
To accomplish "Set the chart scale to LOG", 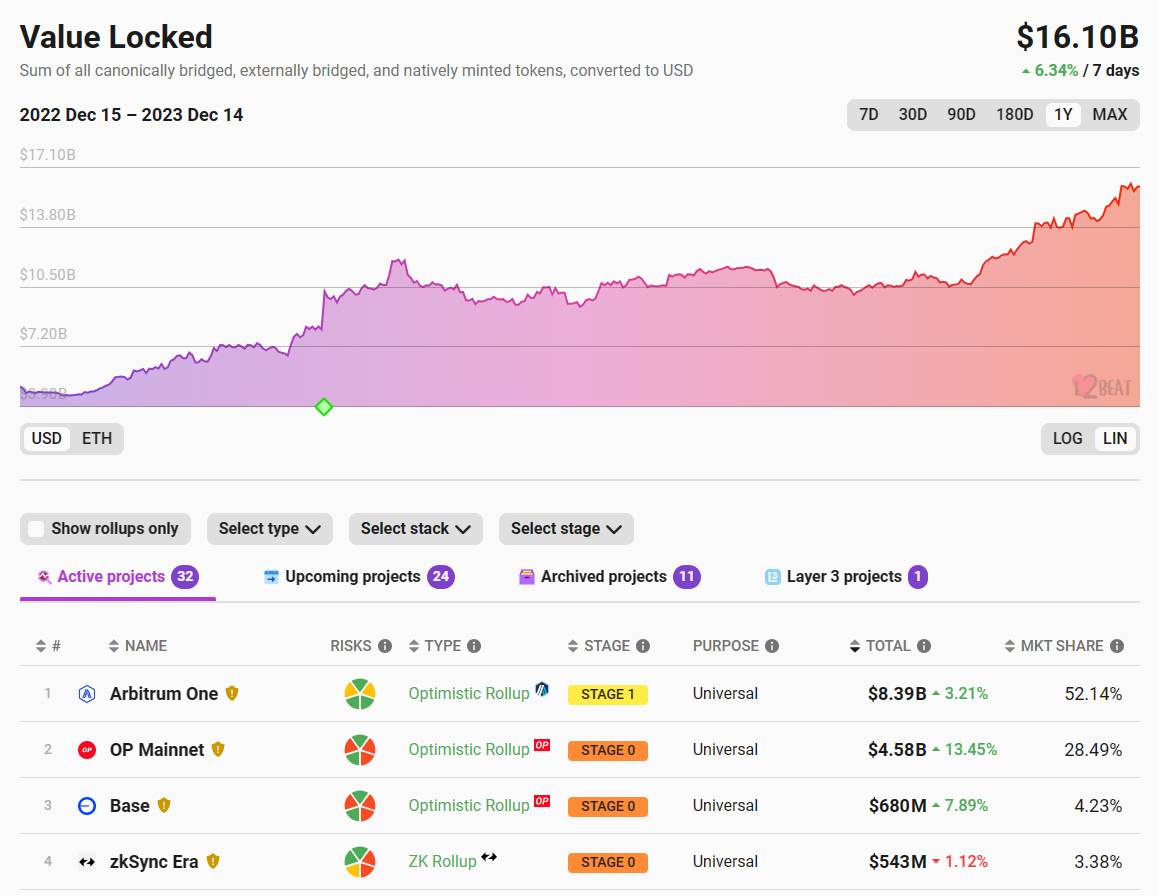I will (x=1067, y=438).
